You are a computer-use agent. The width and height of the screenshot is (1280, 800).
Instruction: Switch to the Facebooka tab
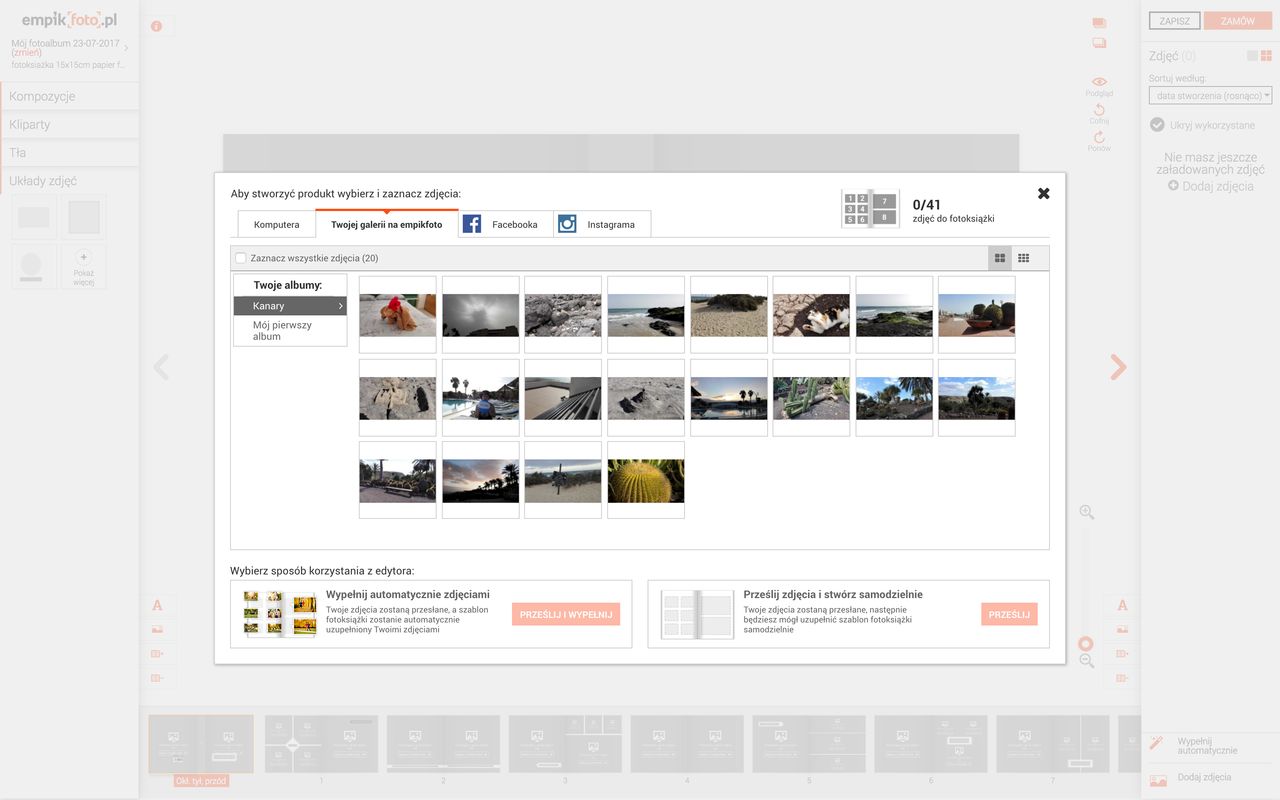point(506,225)
